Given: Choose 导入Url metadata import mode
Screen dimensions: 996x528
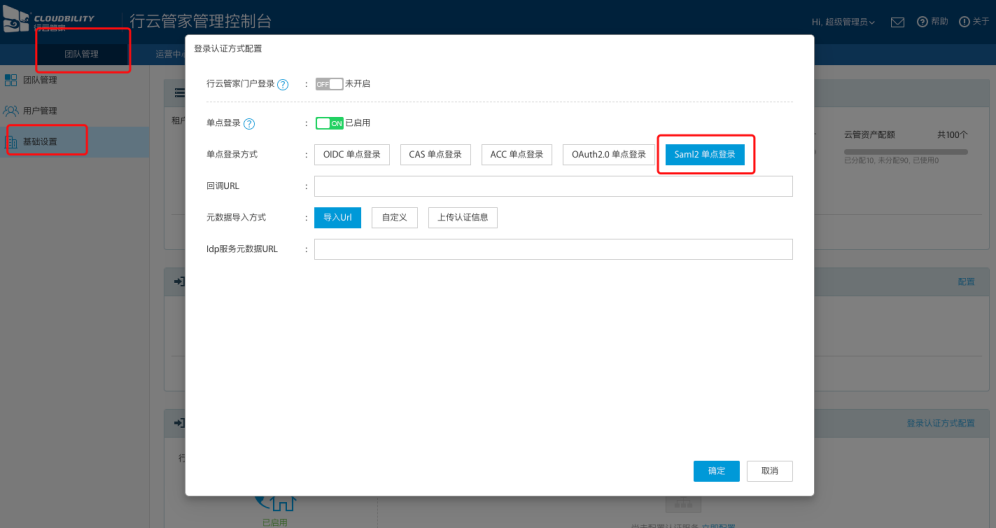Looking at the screenshot, I should 337,217.
